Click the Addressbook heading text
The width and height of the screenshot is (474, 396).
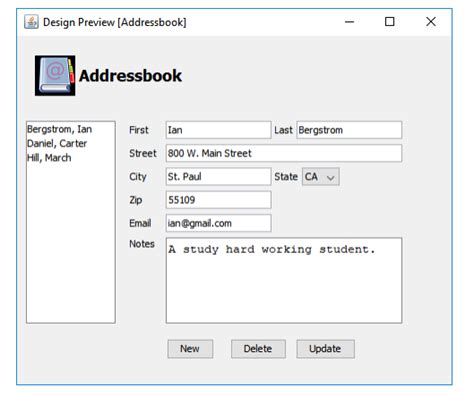click(130, 76)
